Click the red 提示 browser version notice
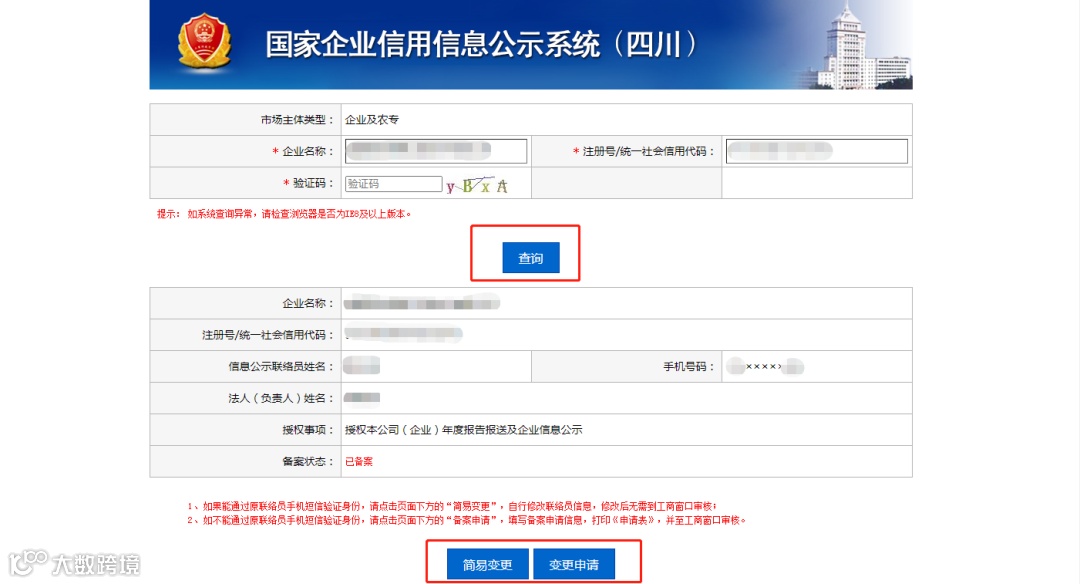The width and height of the screenshot is (1080, 584). click(x=284, y=214)
